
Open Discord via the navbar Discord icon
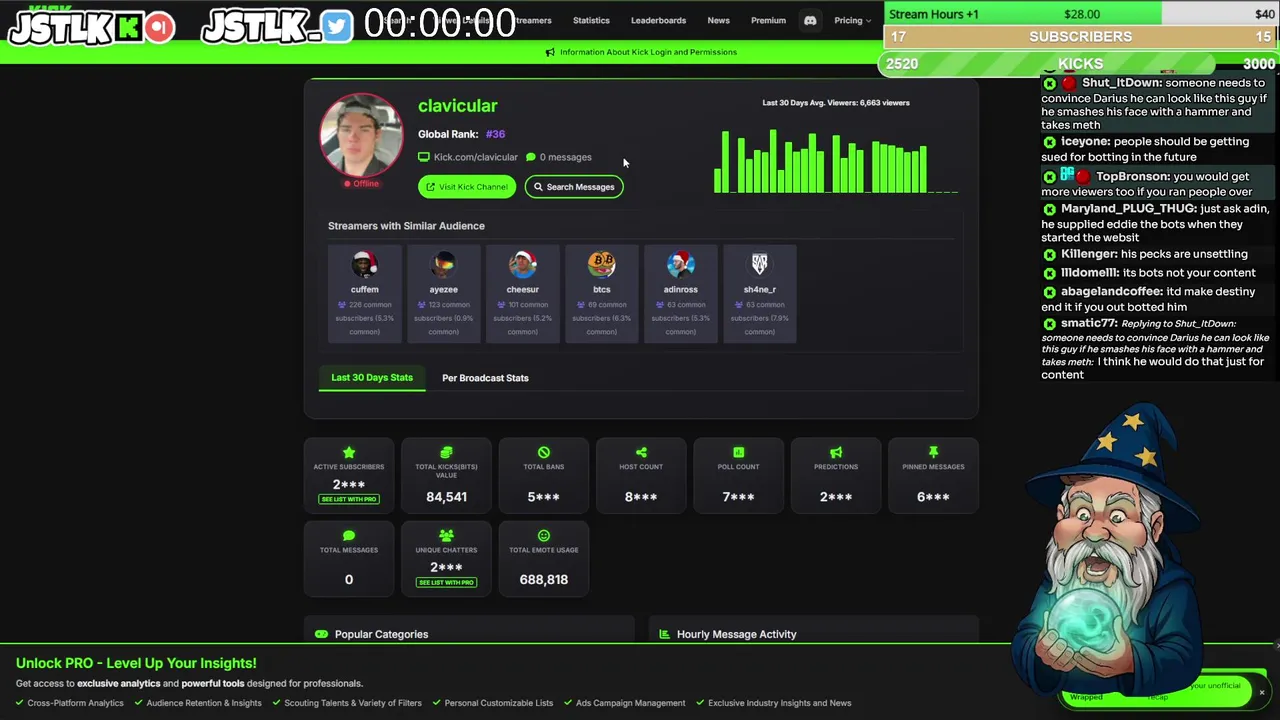click(810, 20)
